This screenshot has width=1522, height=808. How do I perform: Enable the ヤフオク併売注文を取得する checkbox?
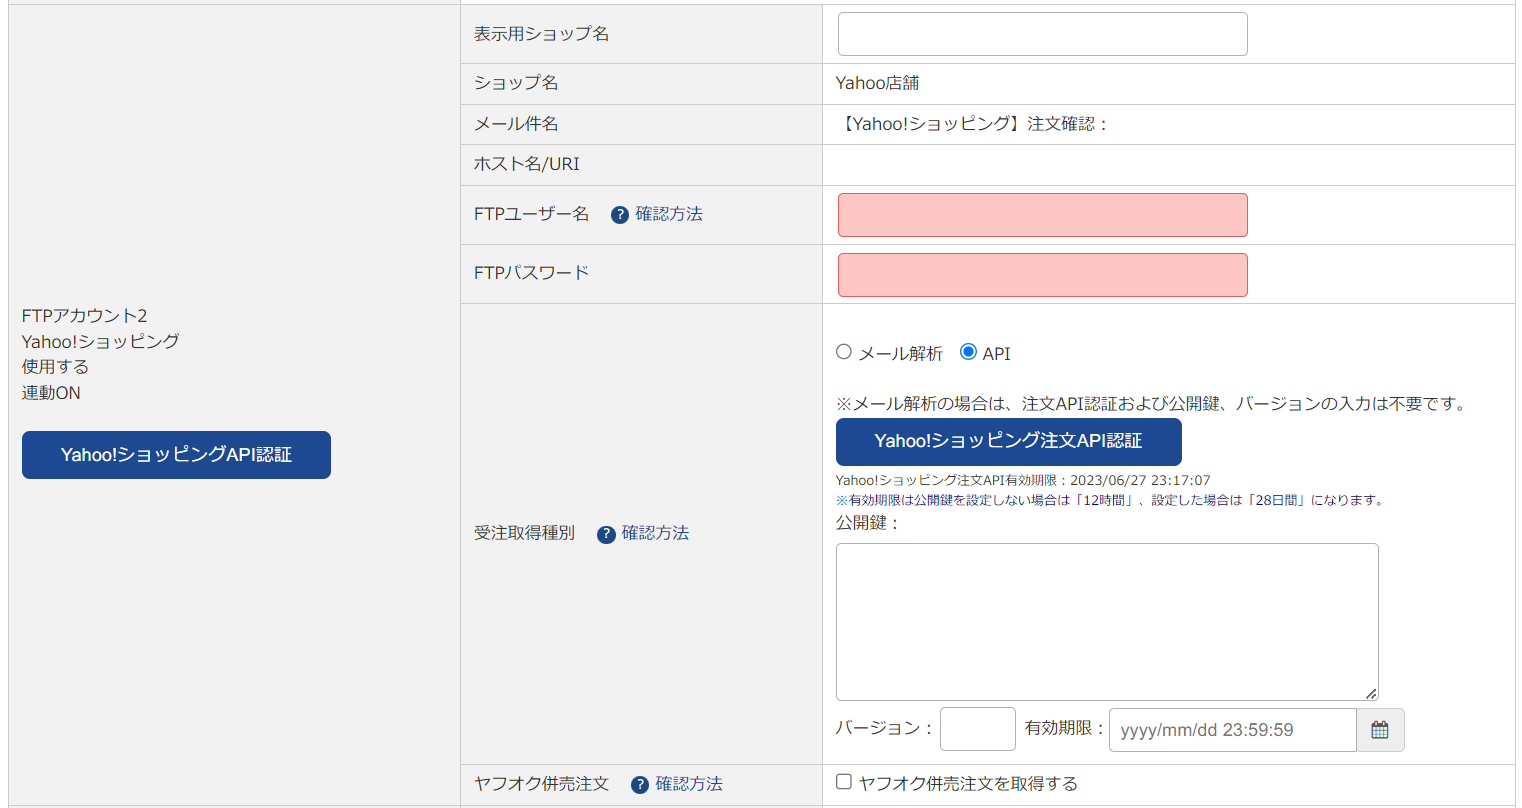(844, 782)
